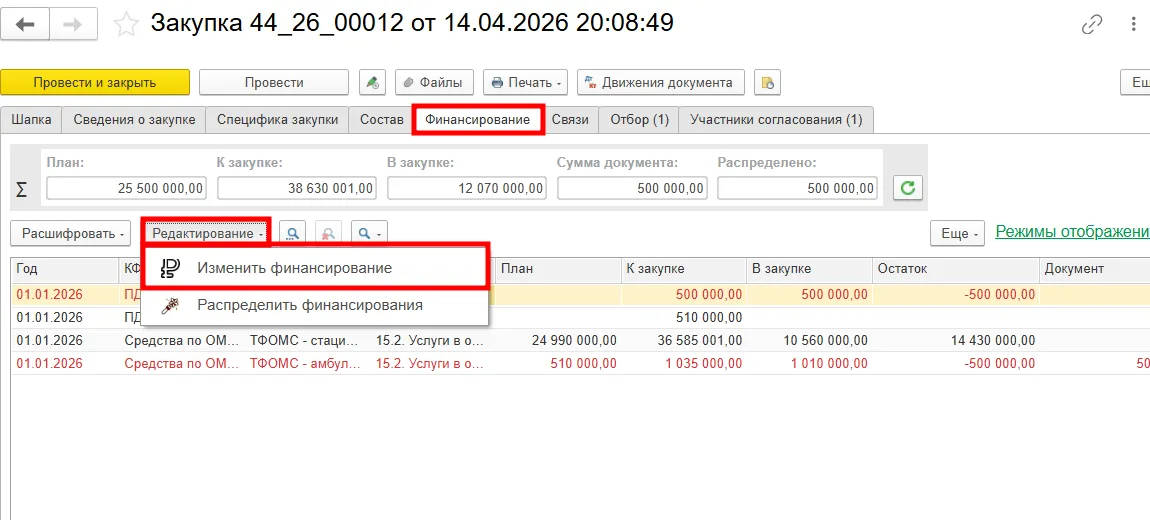This screenshot has height=520, width=1150.
Task: Switch to the Шапка tab
Action: click(x=32, y=120)
